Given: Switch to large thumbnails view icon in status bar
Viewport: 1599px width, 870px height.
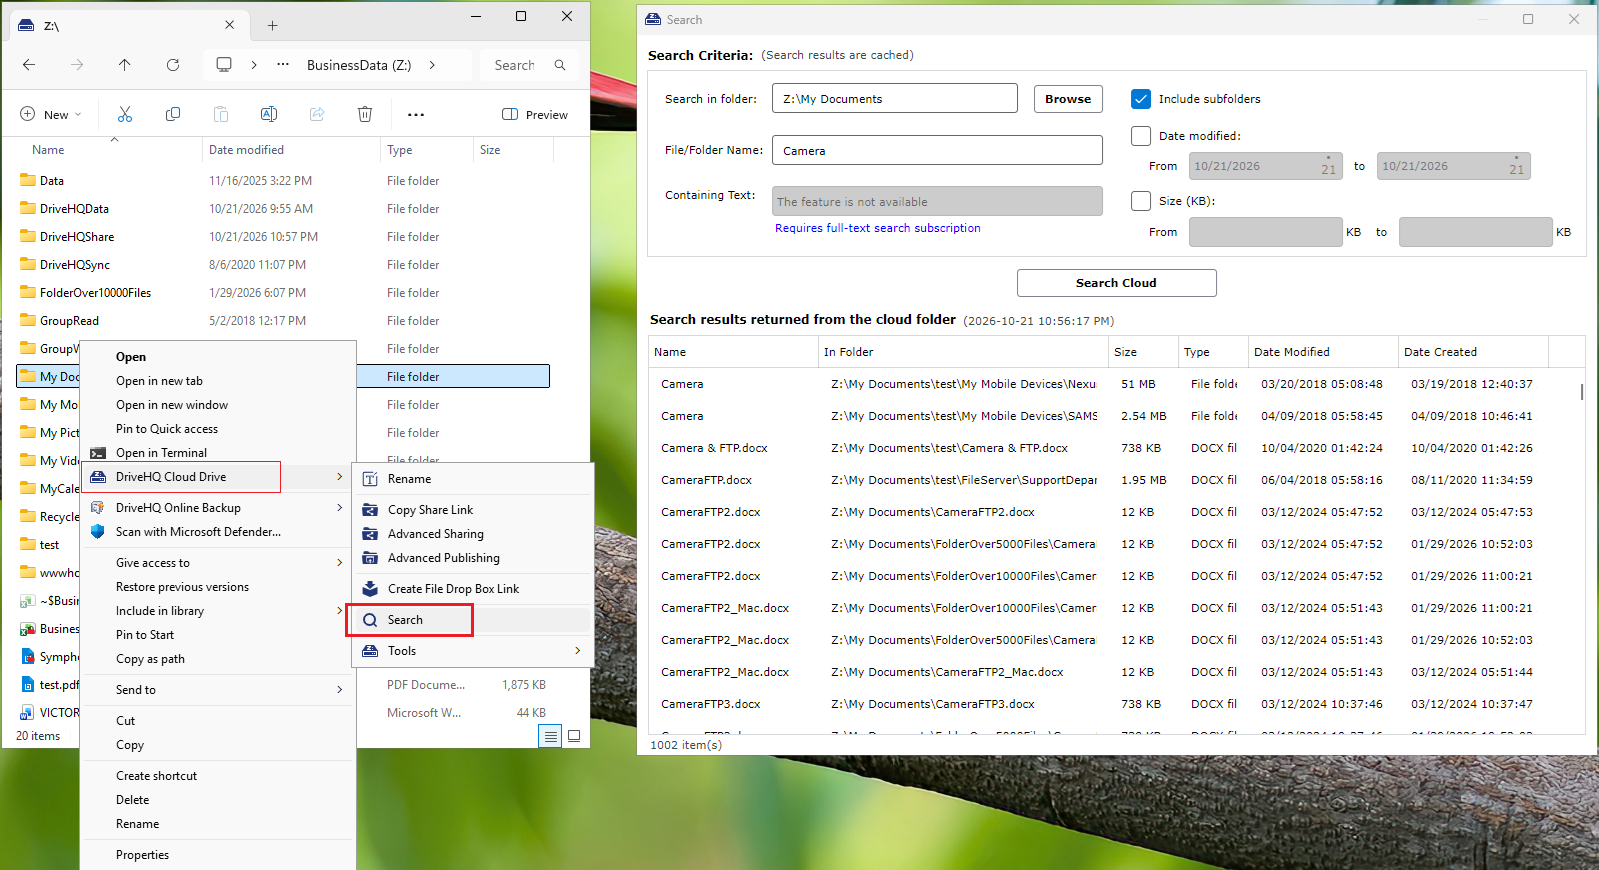Looking at the screenshot, I should [574, 736].
